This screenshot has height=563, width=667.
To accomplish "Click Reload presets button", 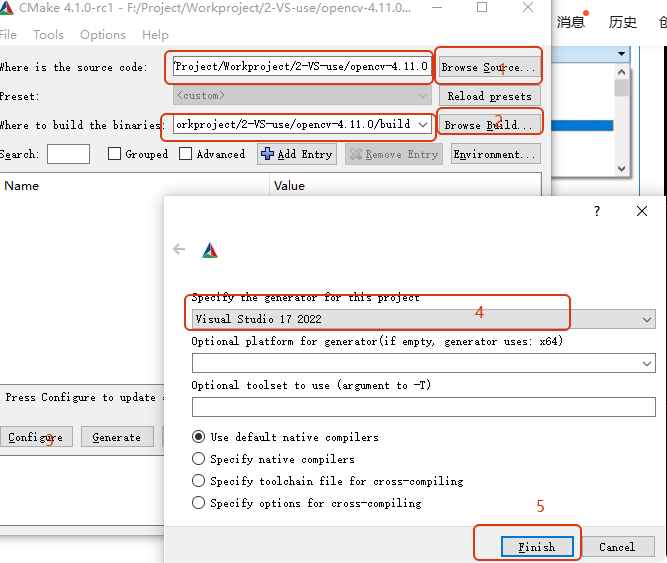I will click(x=489, y=96).
